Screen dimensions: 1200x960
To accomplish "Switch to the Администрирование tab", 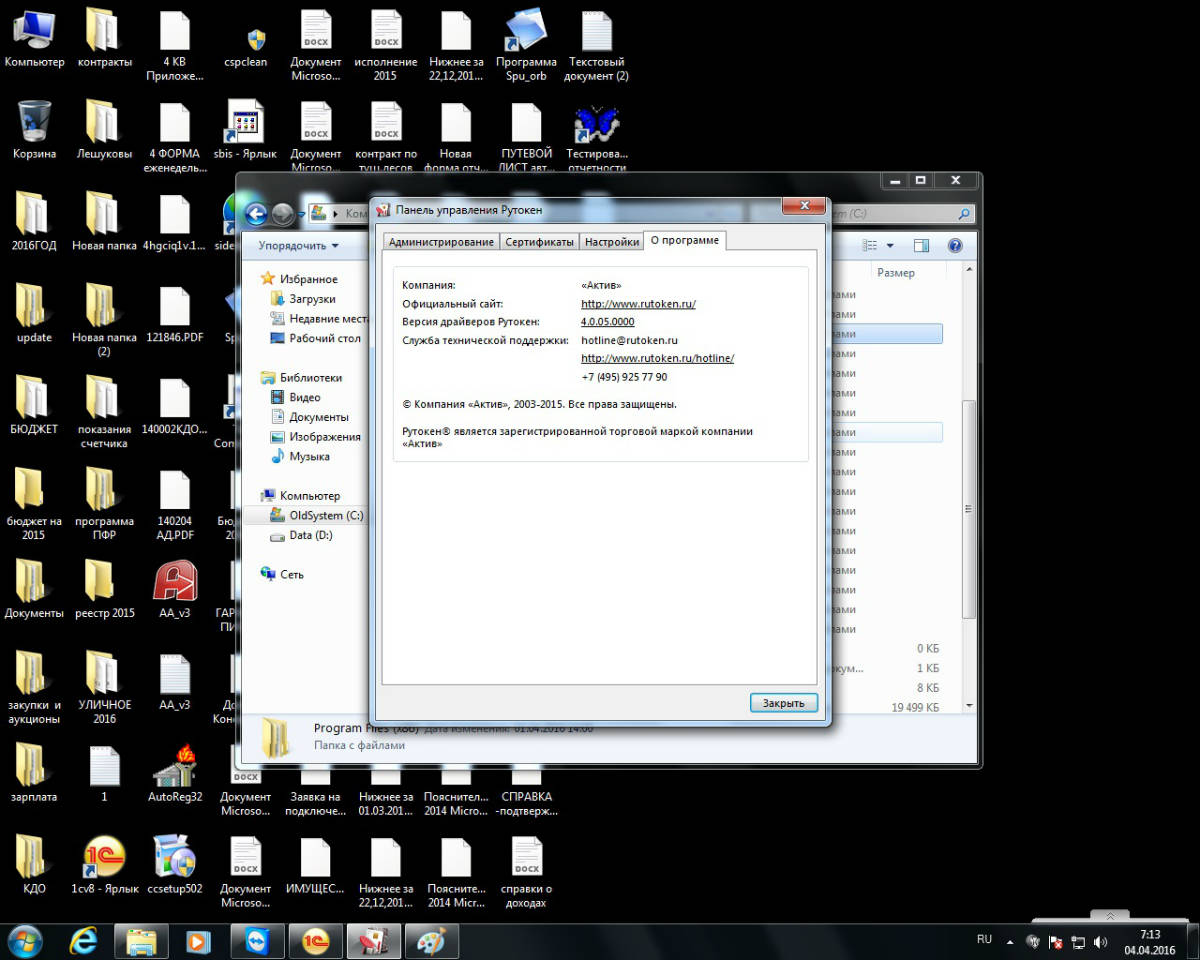I will pyautogui.click(x=440, y=242).
